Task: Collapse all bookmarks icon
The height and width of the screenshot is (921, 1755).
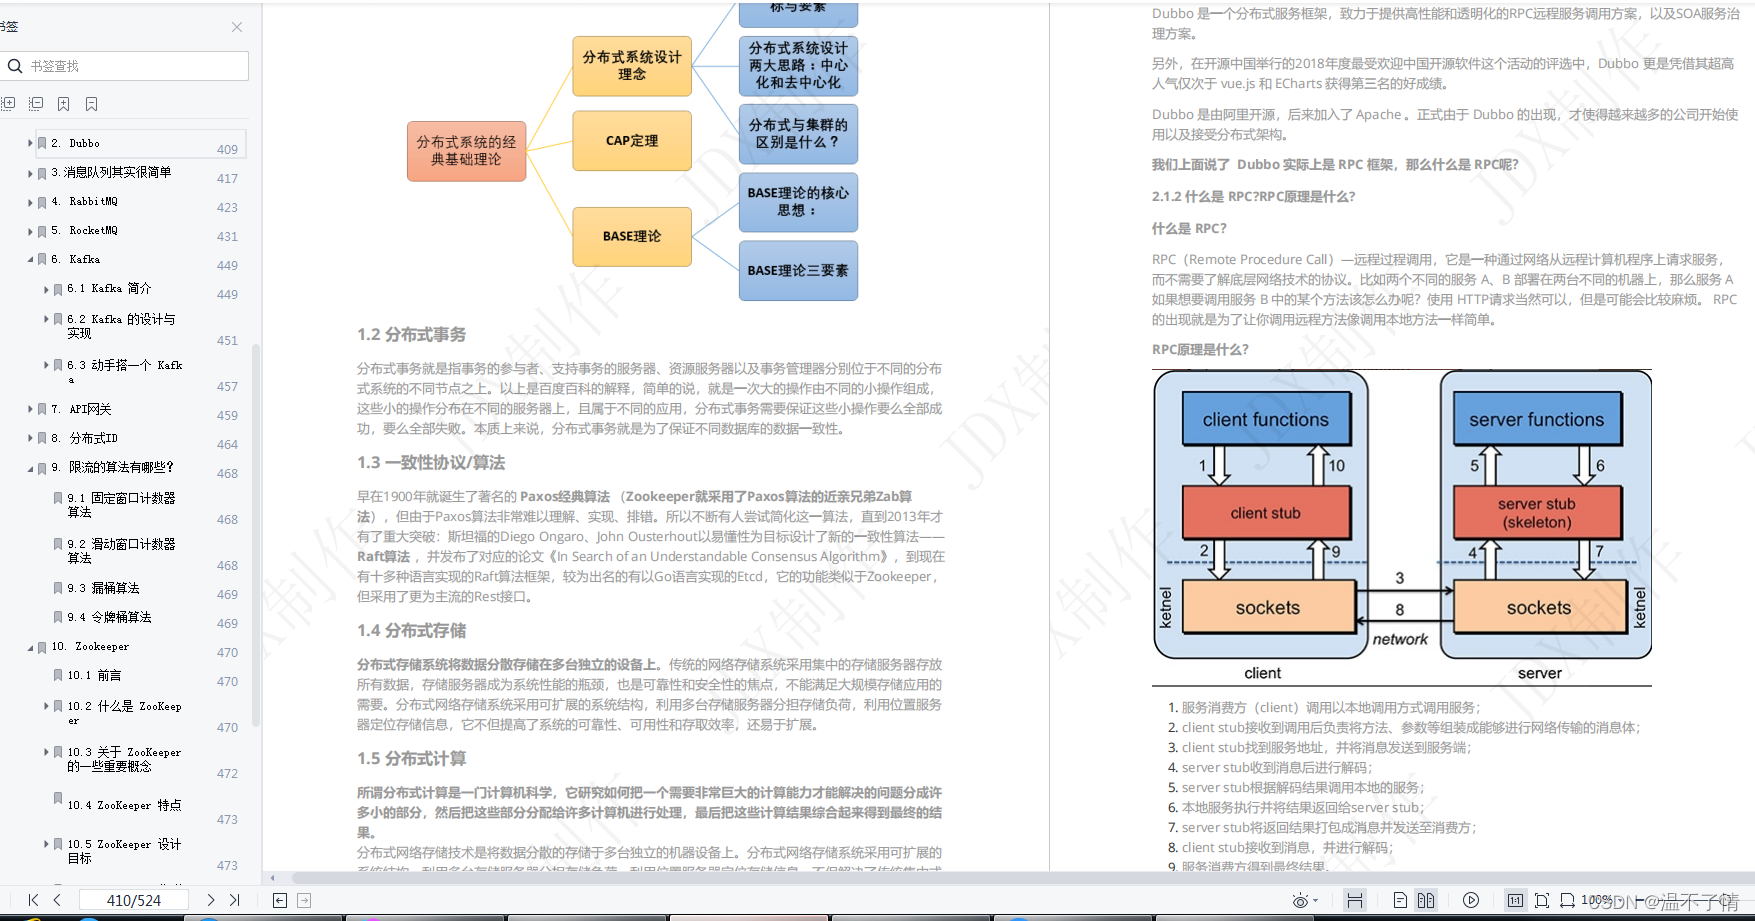Action: click(36, 104)
